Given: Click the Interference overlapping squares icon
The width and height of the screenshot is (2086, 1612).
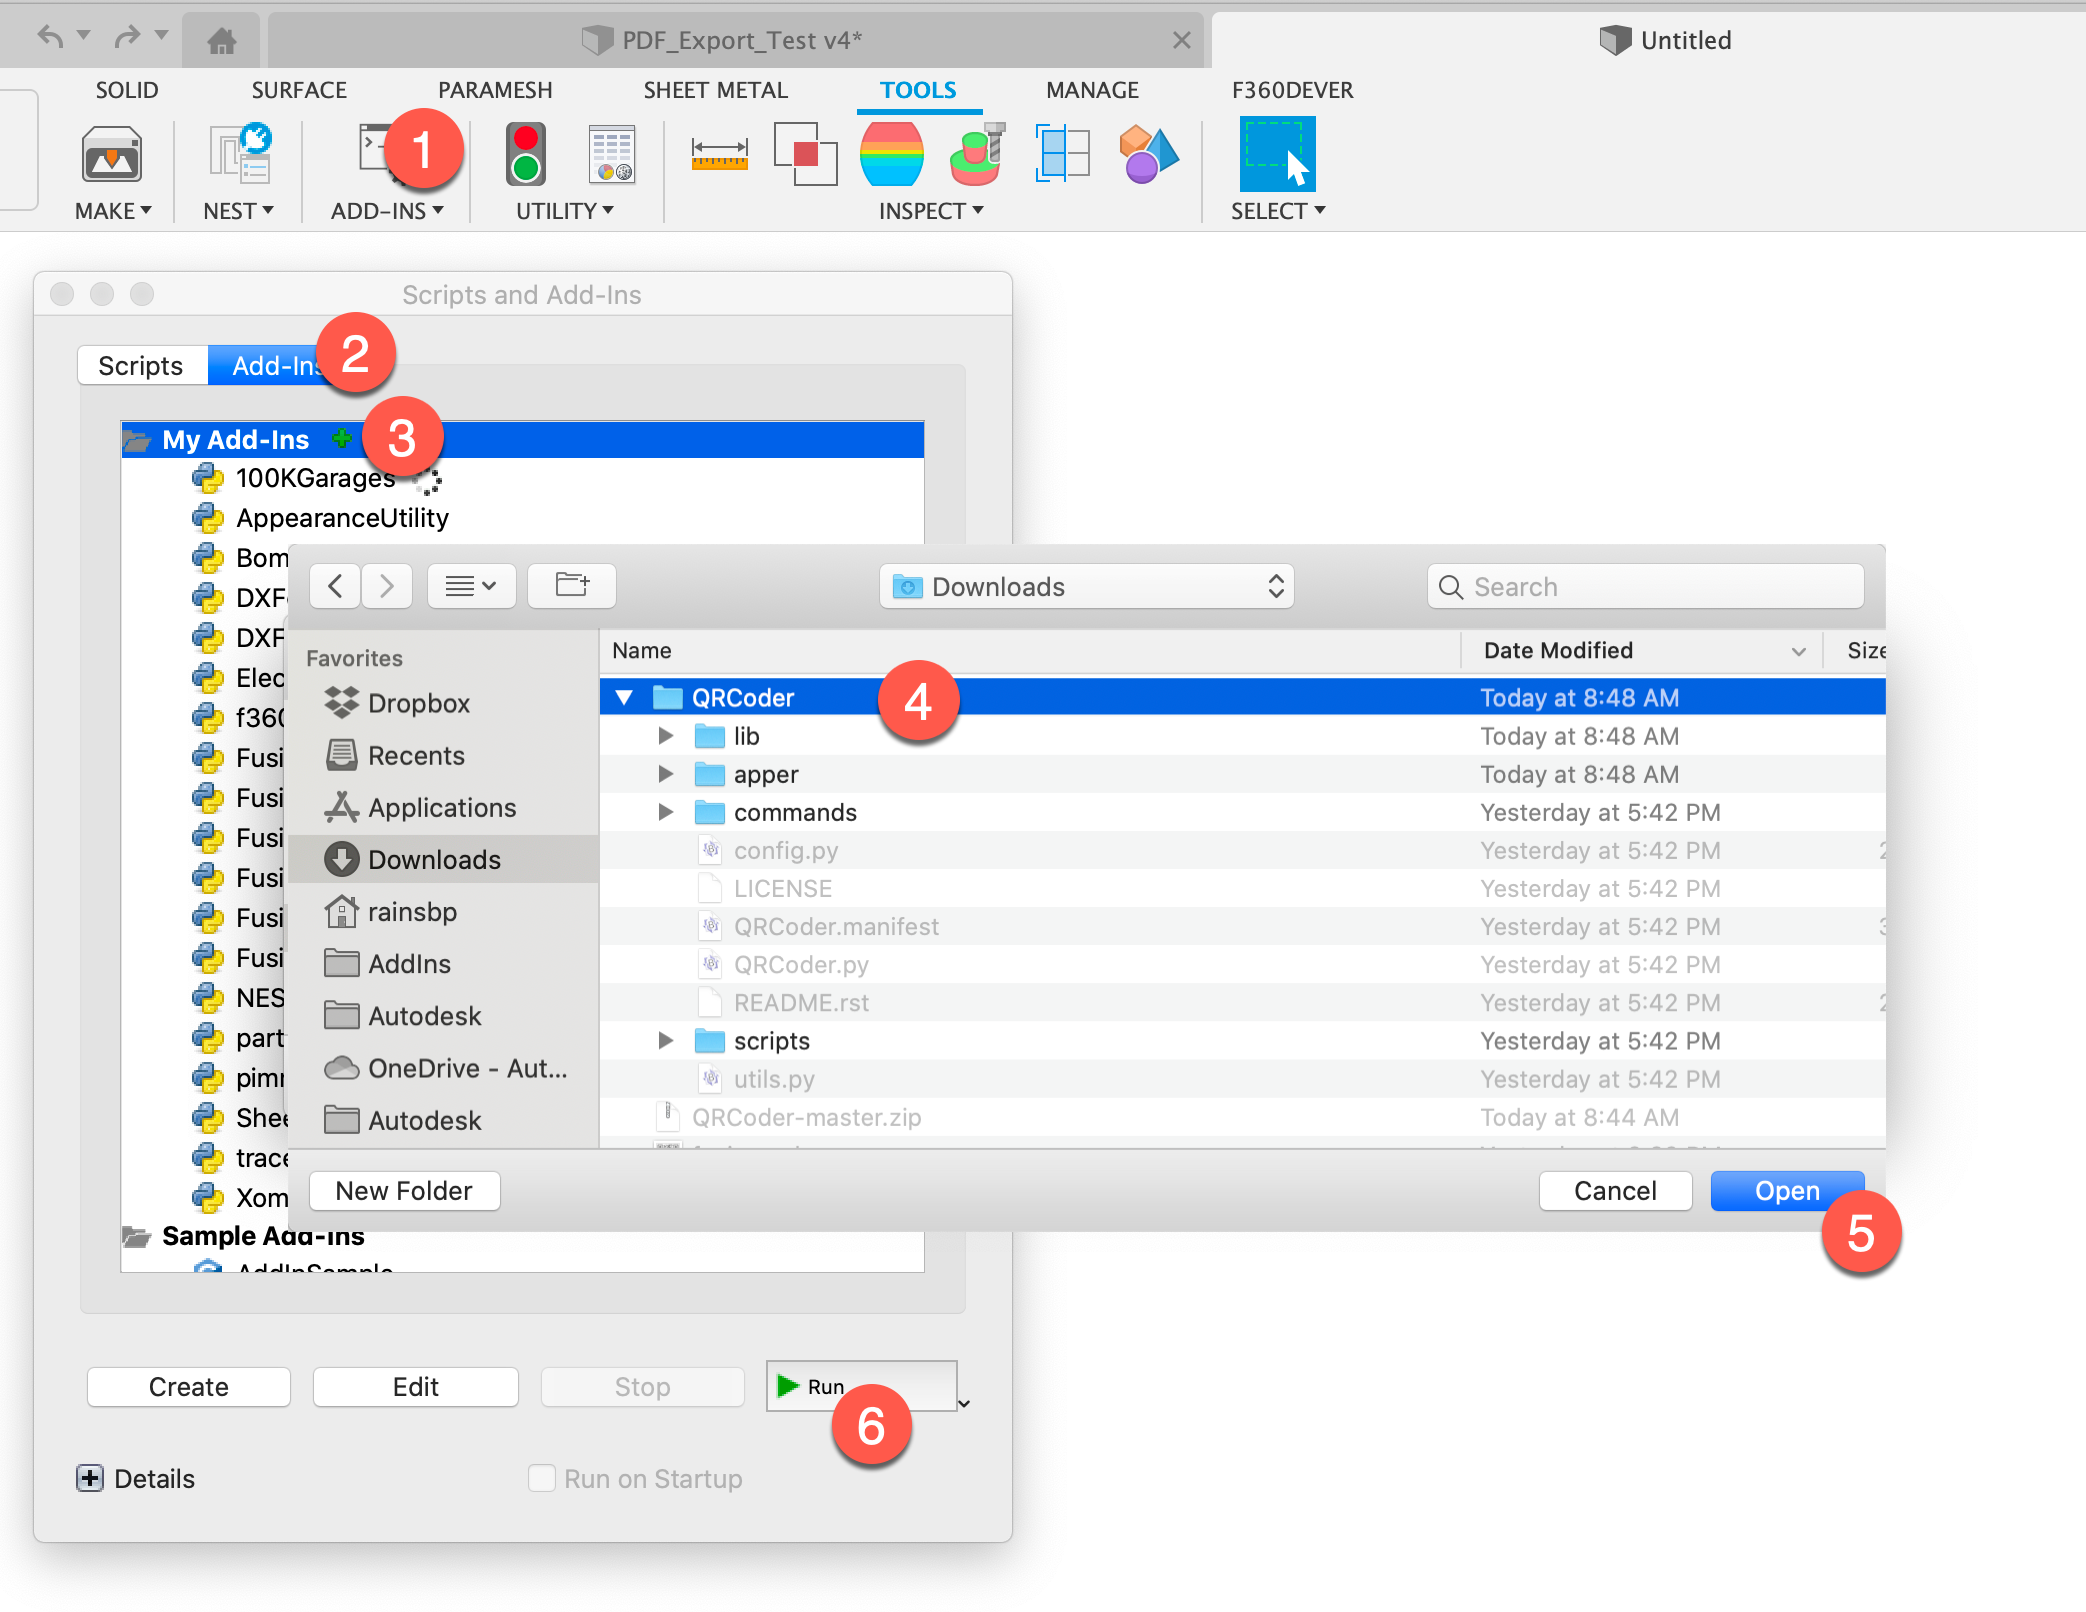Looking at the screenshot, I should pos(805,155).
